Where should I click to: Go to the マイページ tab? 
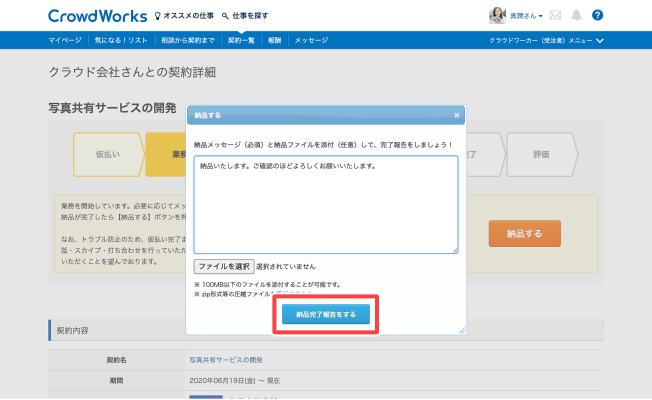click(x=65, y=40)
